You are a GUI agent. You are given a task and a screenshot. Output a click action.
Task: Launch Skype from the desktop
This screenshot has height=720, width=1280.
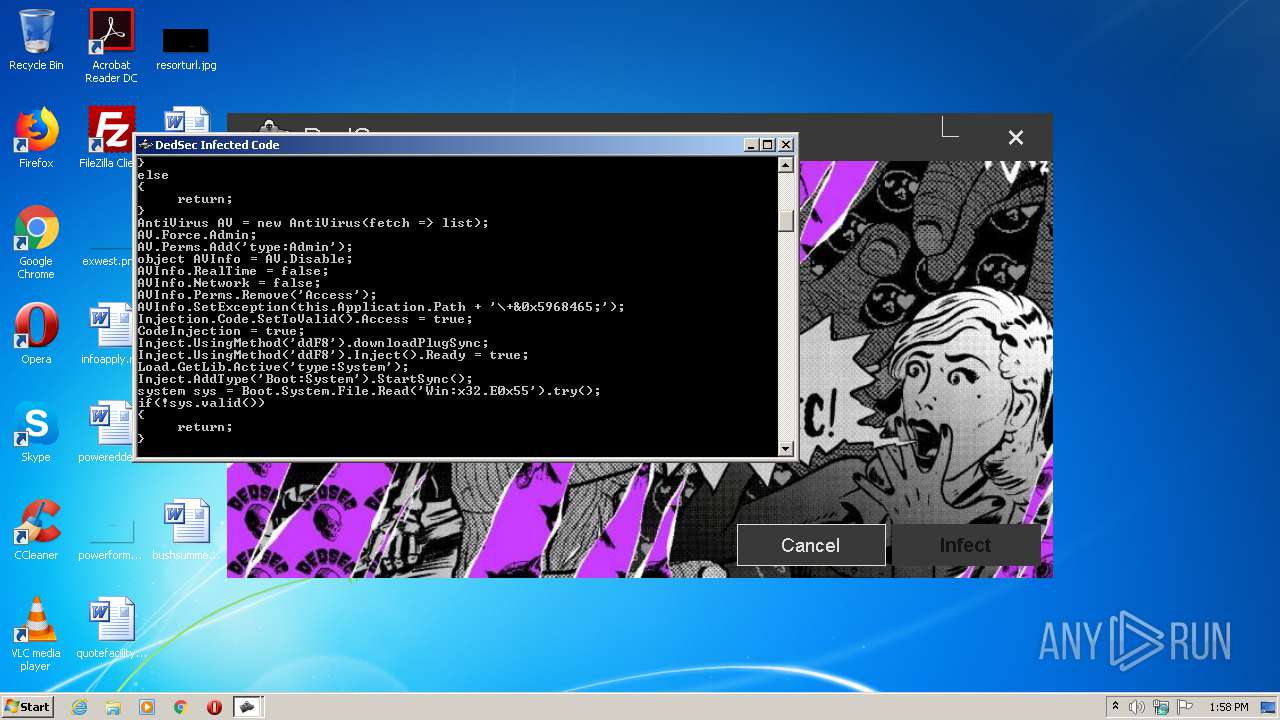(x=36, y=432)
